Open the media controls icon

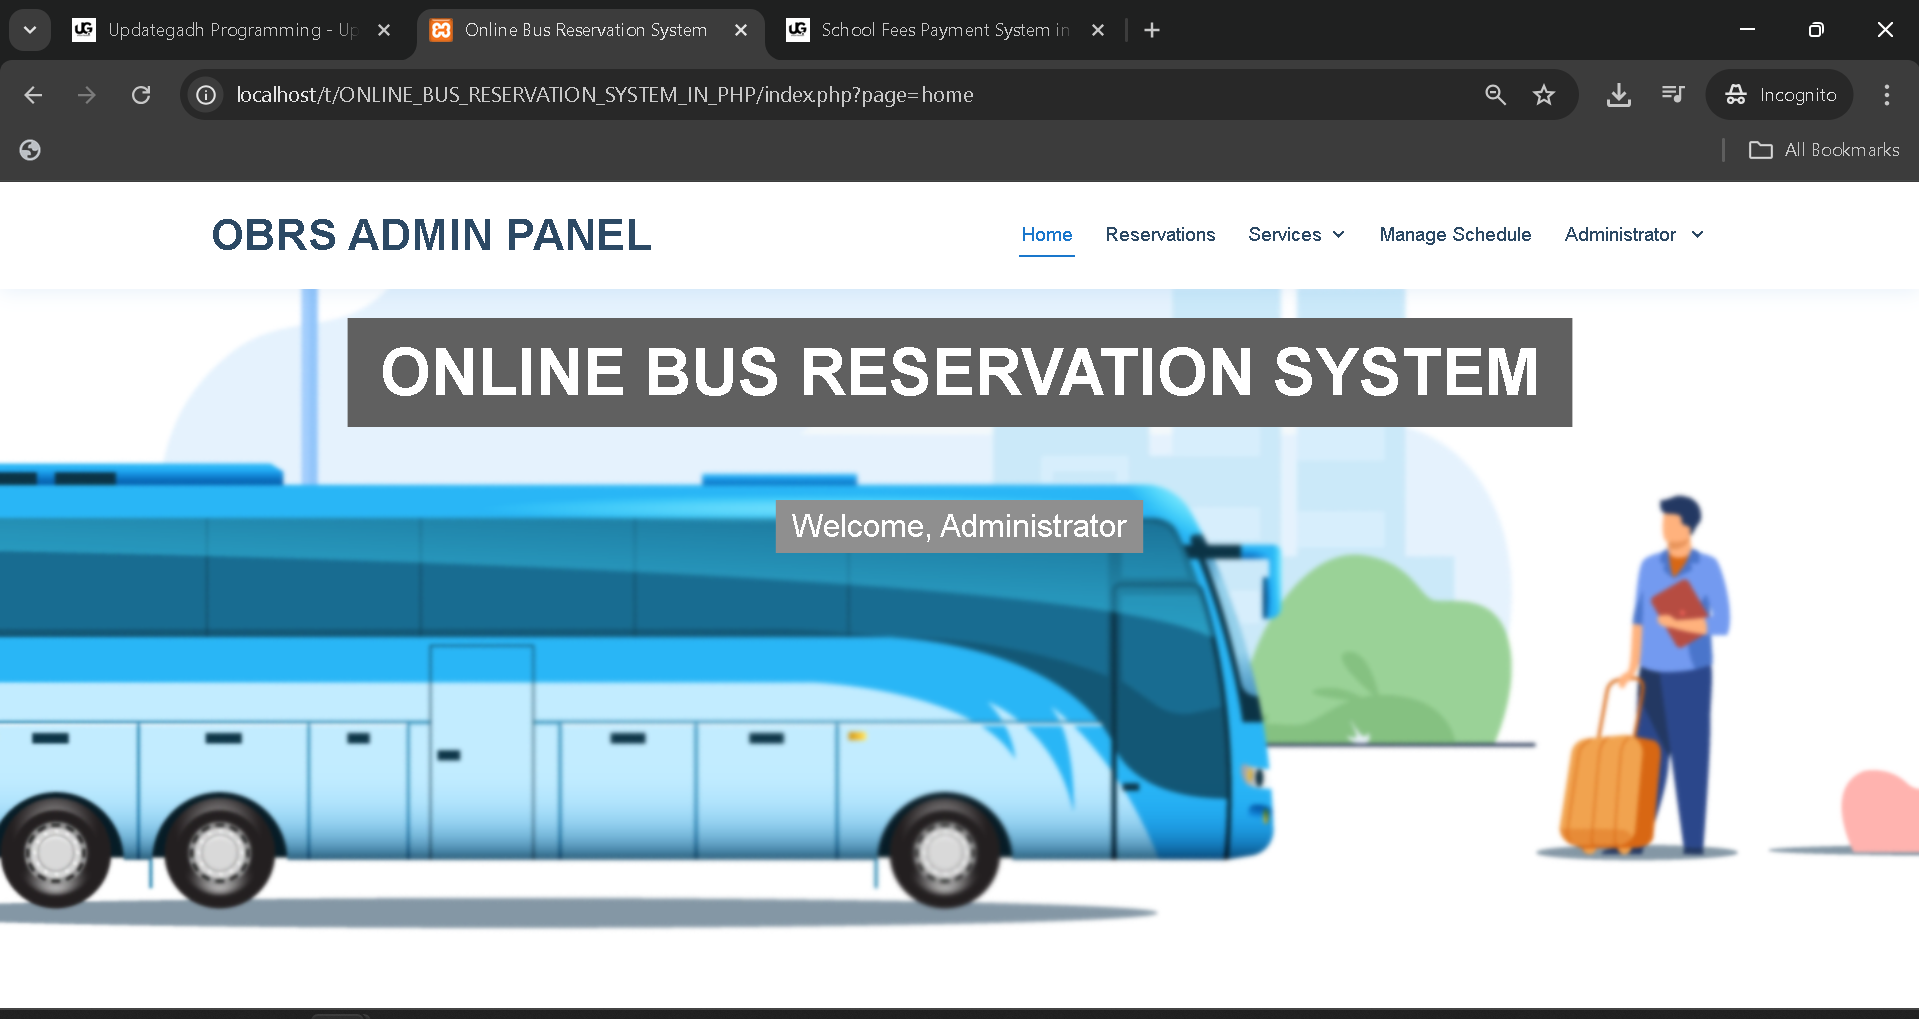(1673, 95)
